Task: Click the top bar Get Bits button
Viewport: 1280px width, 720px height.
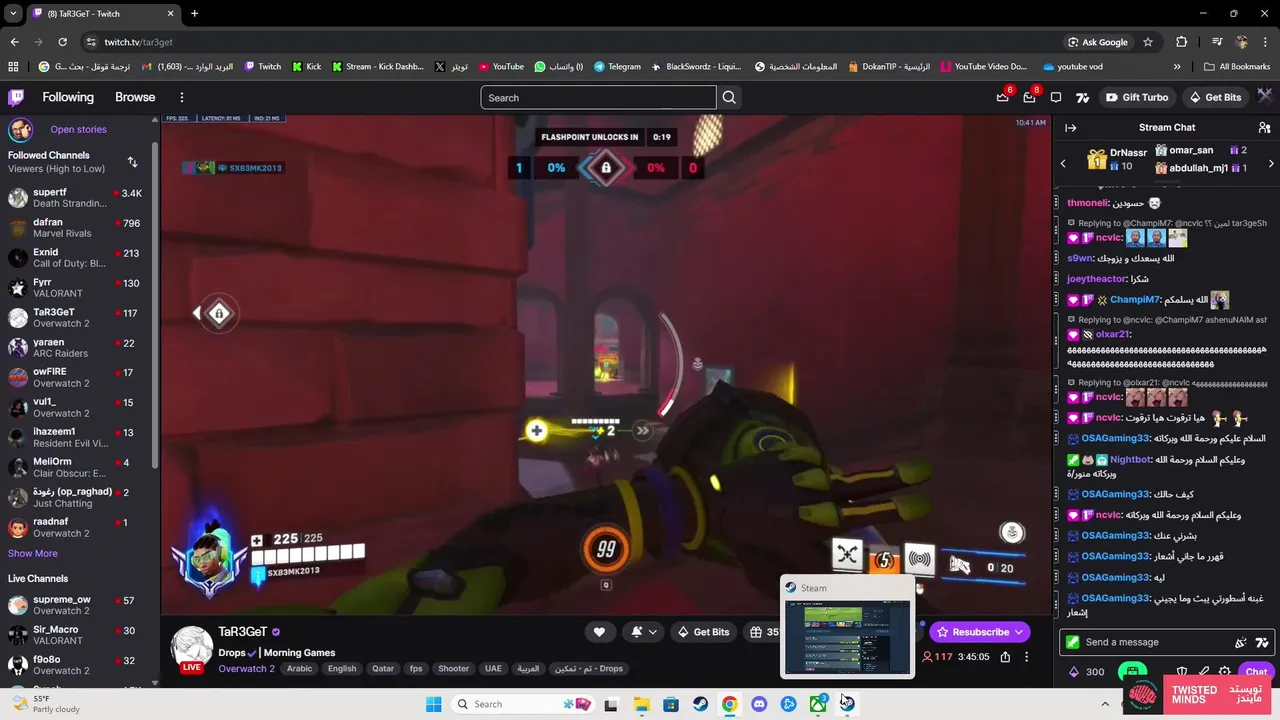Action: (x=1215, y=97)
